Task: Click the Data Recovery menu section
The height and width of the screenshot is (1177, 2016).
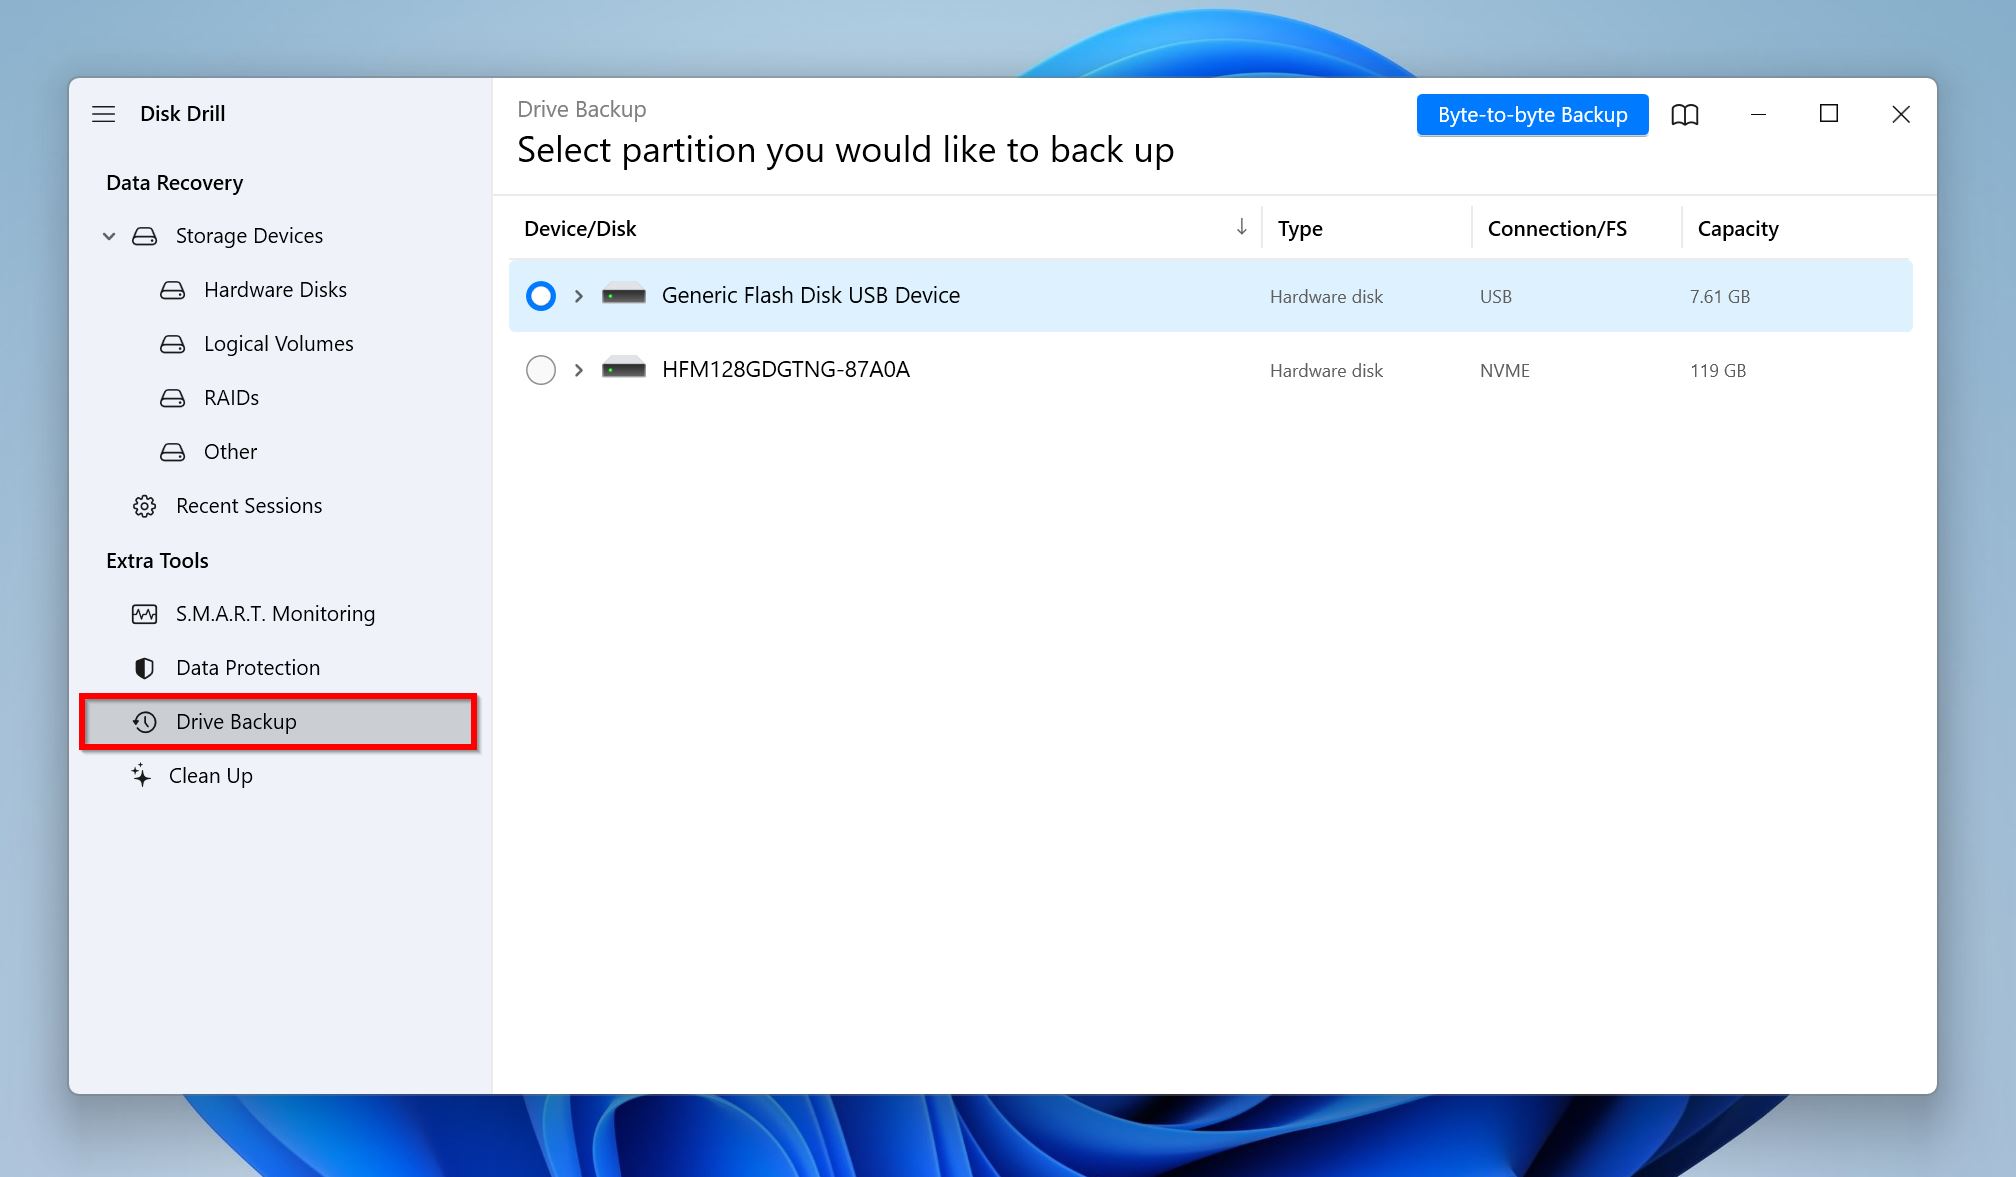Action: [x=174, y=181]
